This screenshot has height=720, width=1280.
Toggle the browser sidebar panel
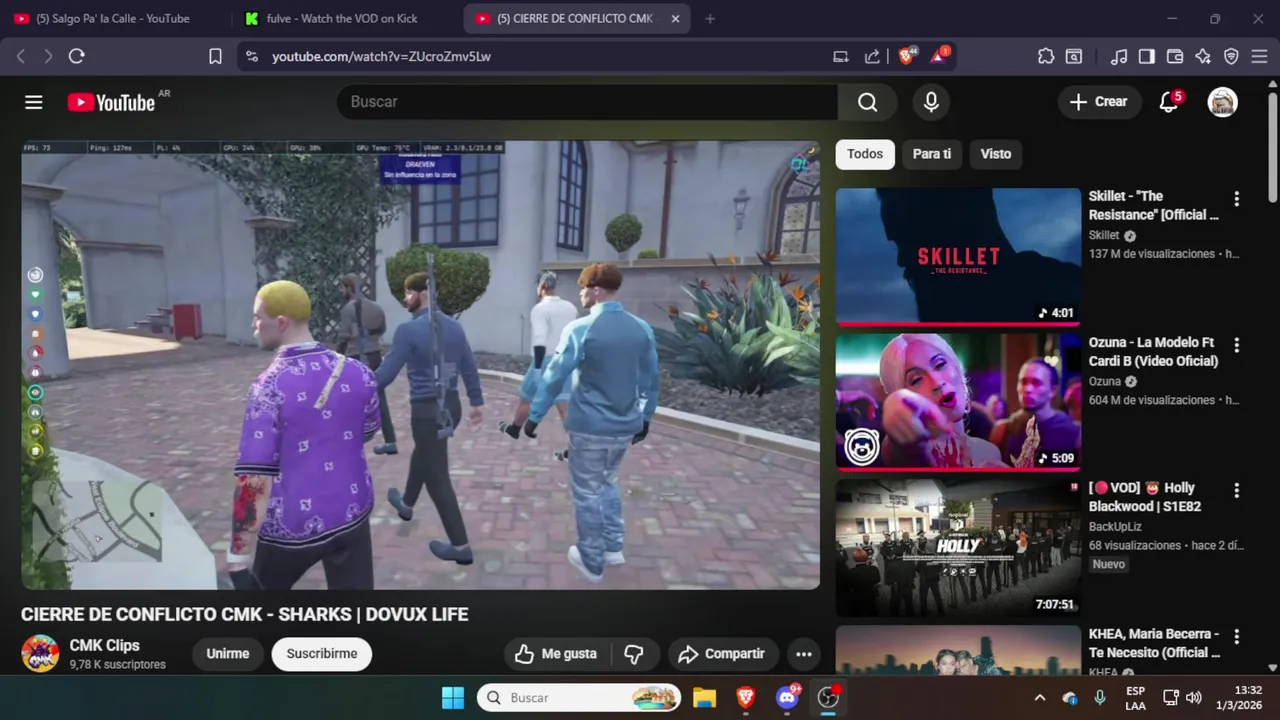1147,57
